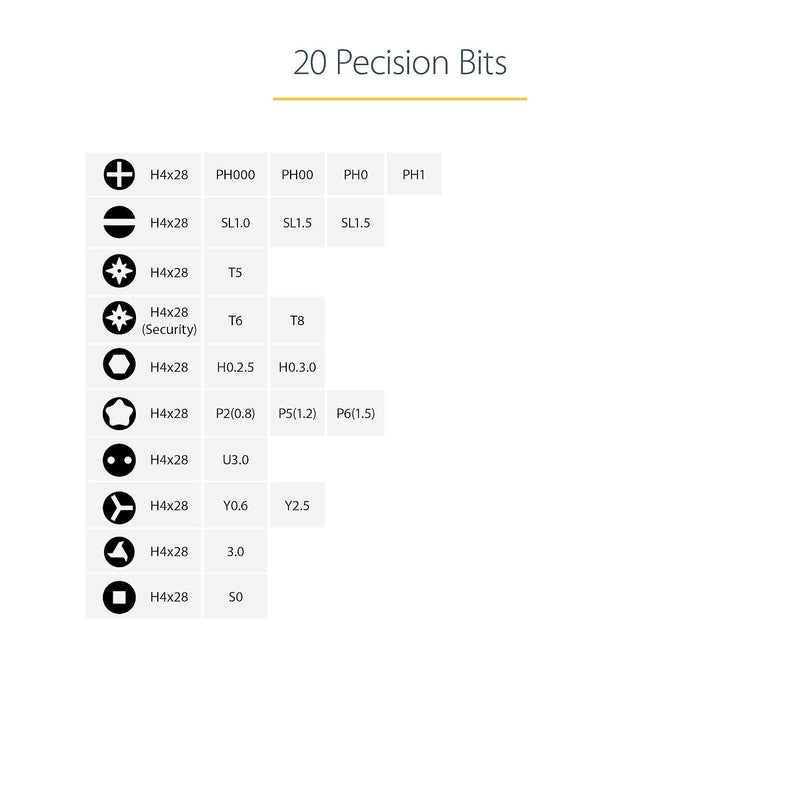Click the T8 cell

(297, 320)
